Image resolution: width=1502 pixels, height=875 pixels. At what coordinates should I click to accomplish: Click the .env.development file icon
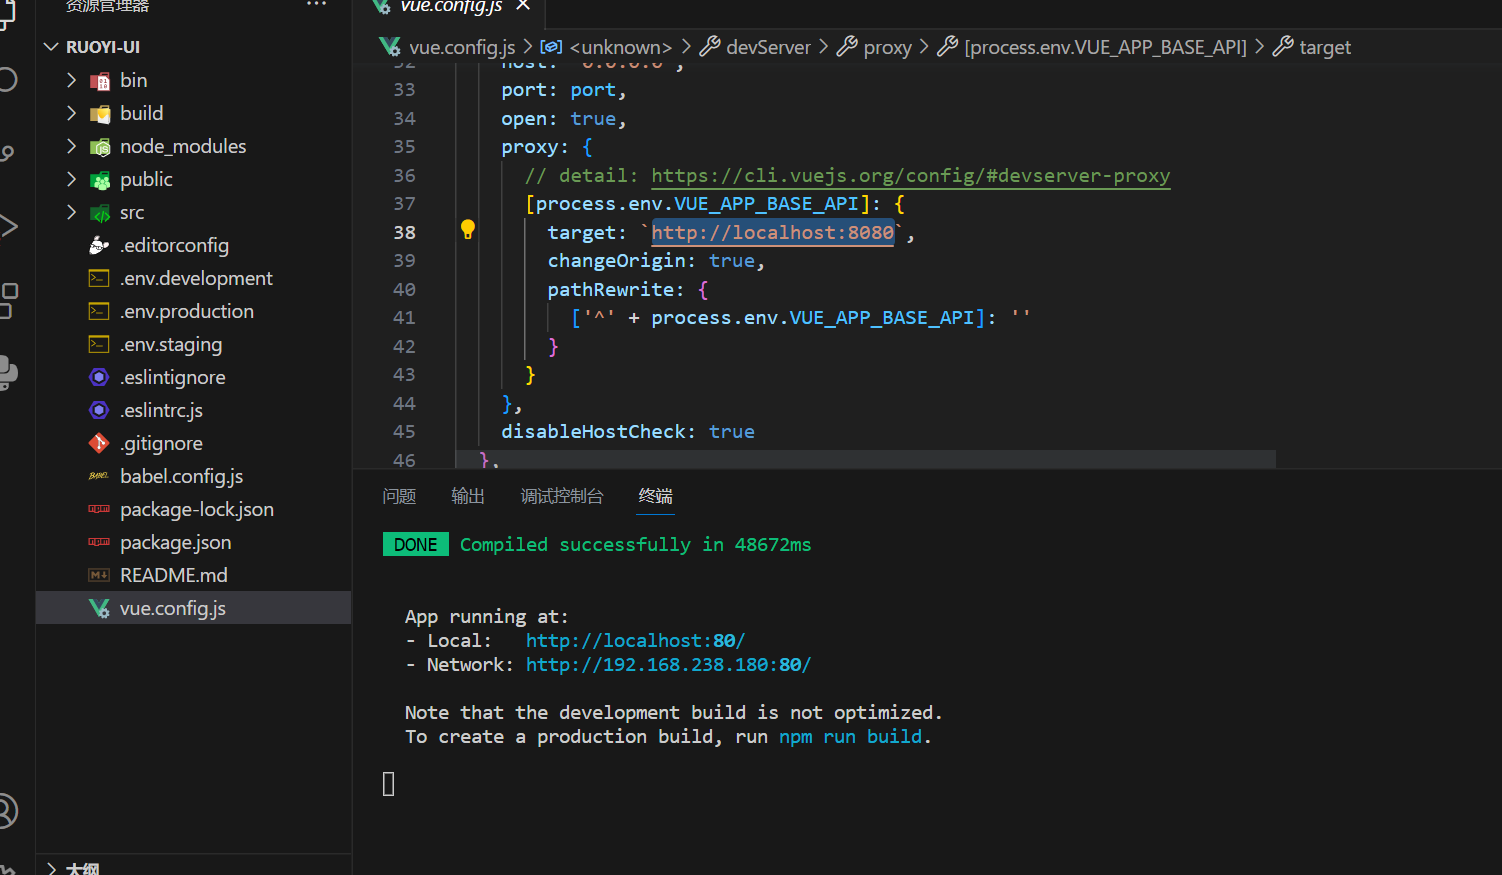tap(99, 278)
